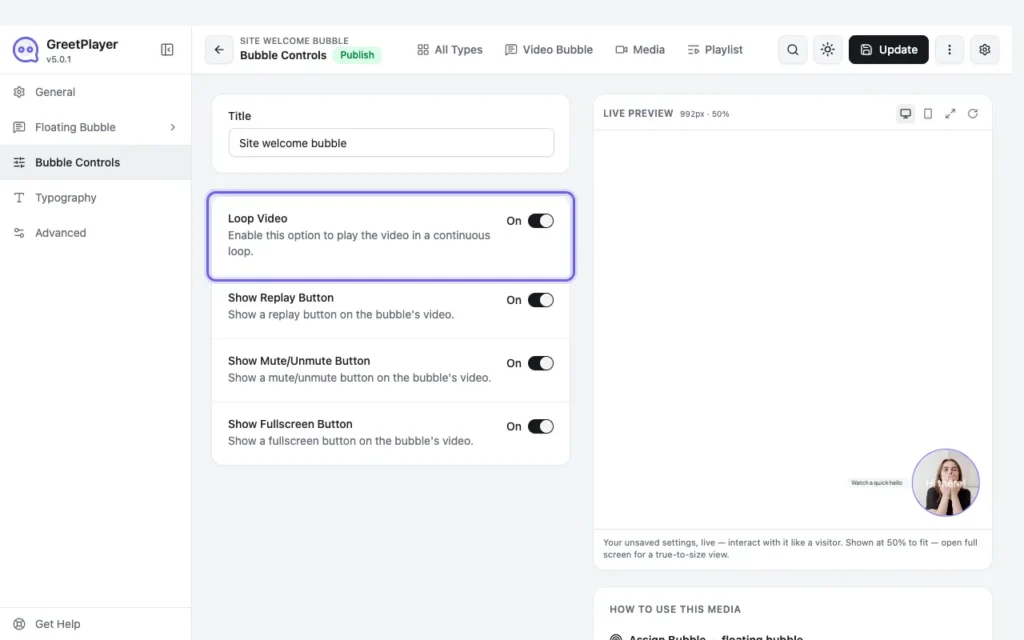This screenshot has width=1024, height=640.
Task: Open Typography settings in sidebar
Action: 95,198
